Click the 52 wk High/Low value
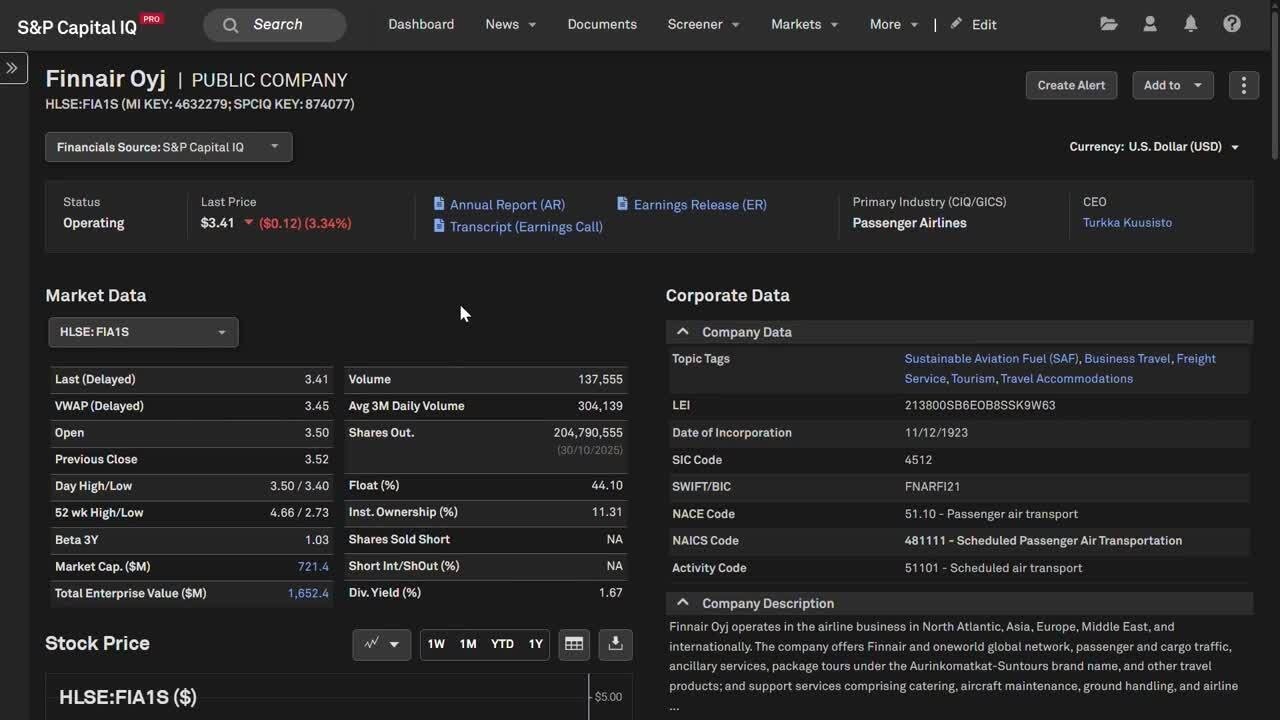1280x720 pixels. tap(299, 512)
